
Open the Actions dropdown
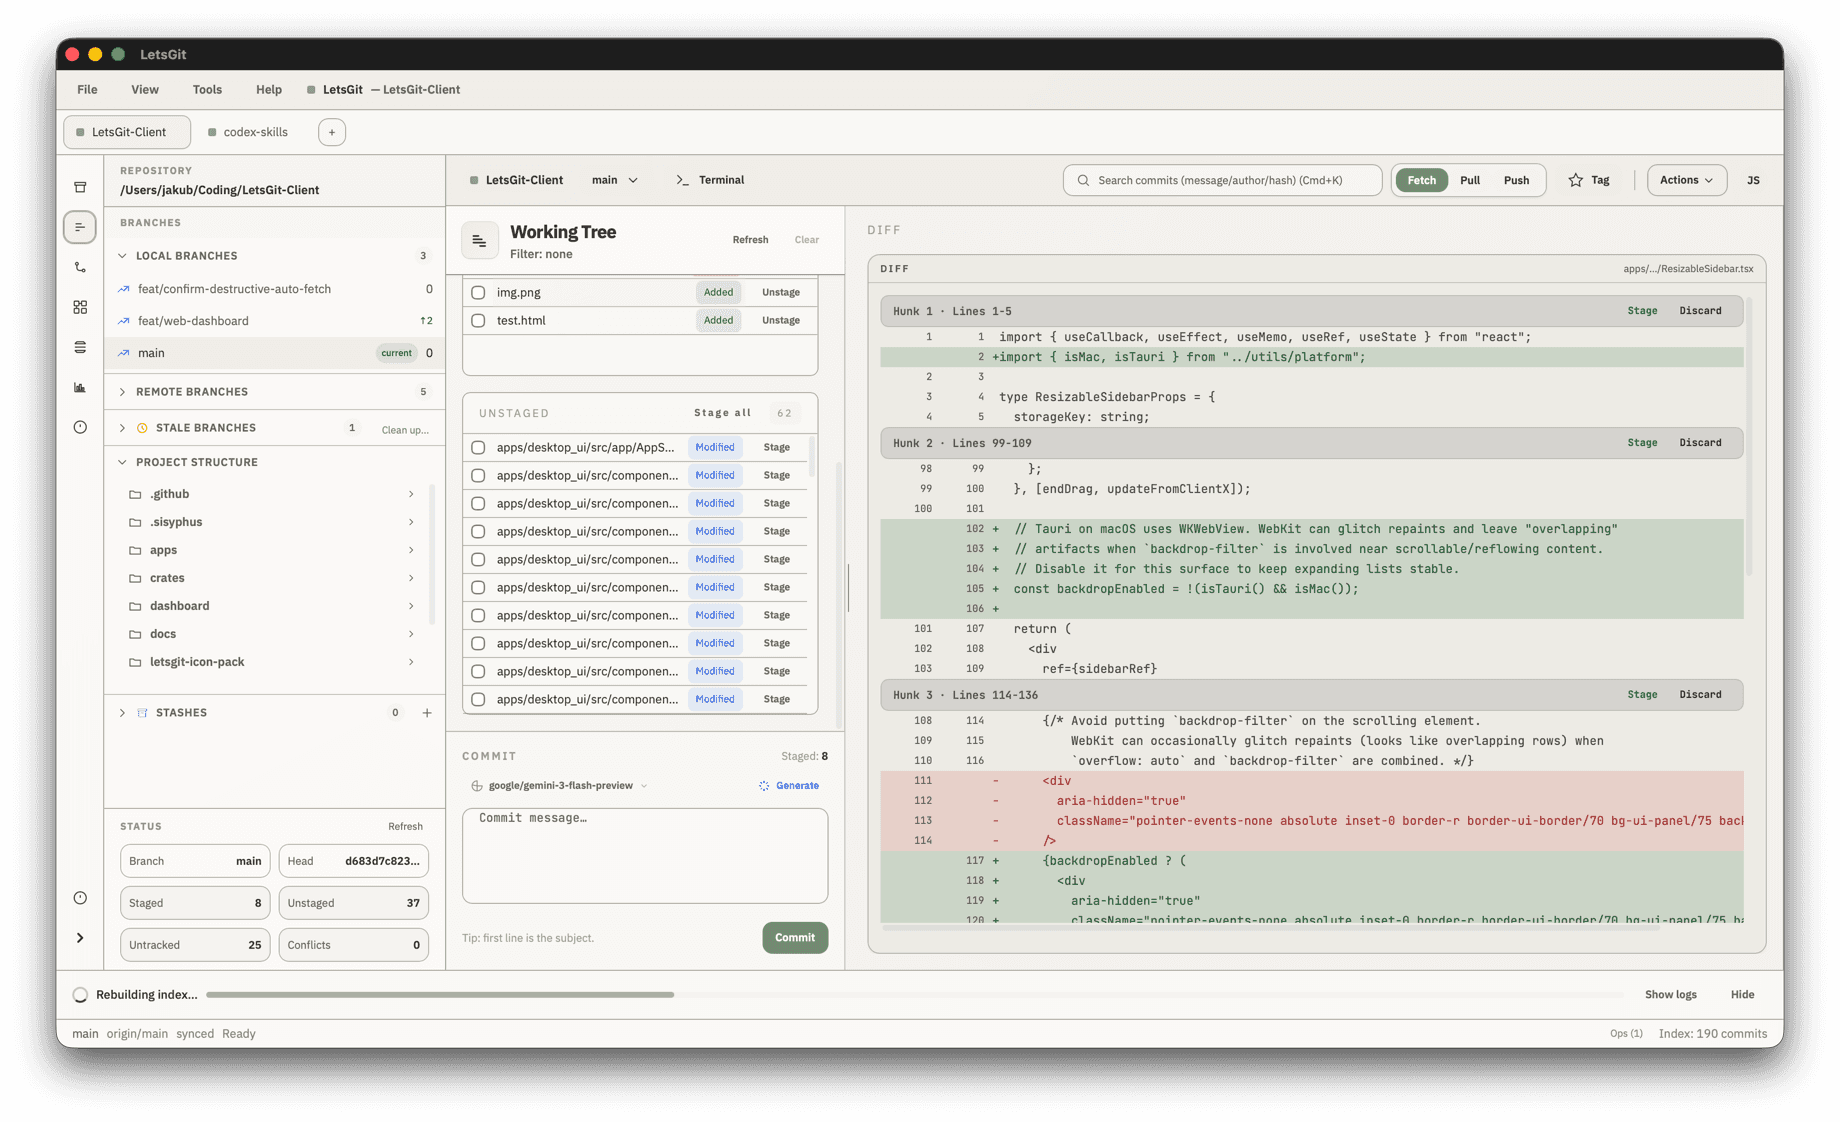[x=1686, y=180]
